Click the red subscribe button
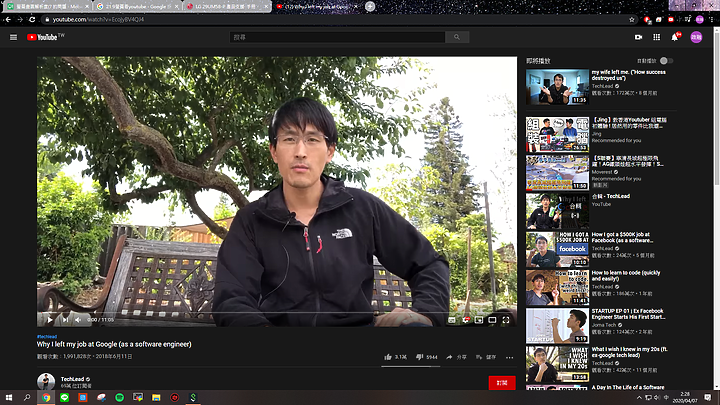The image size is (720, 405). tap(502, 382)
